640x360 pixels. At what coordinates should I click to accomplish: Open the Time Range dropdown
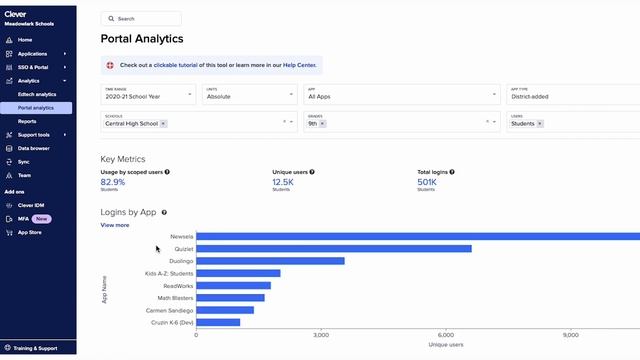pyautogui.click(x=148, y=94)
